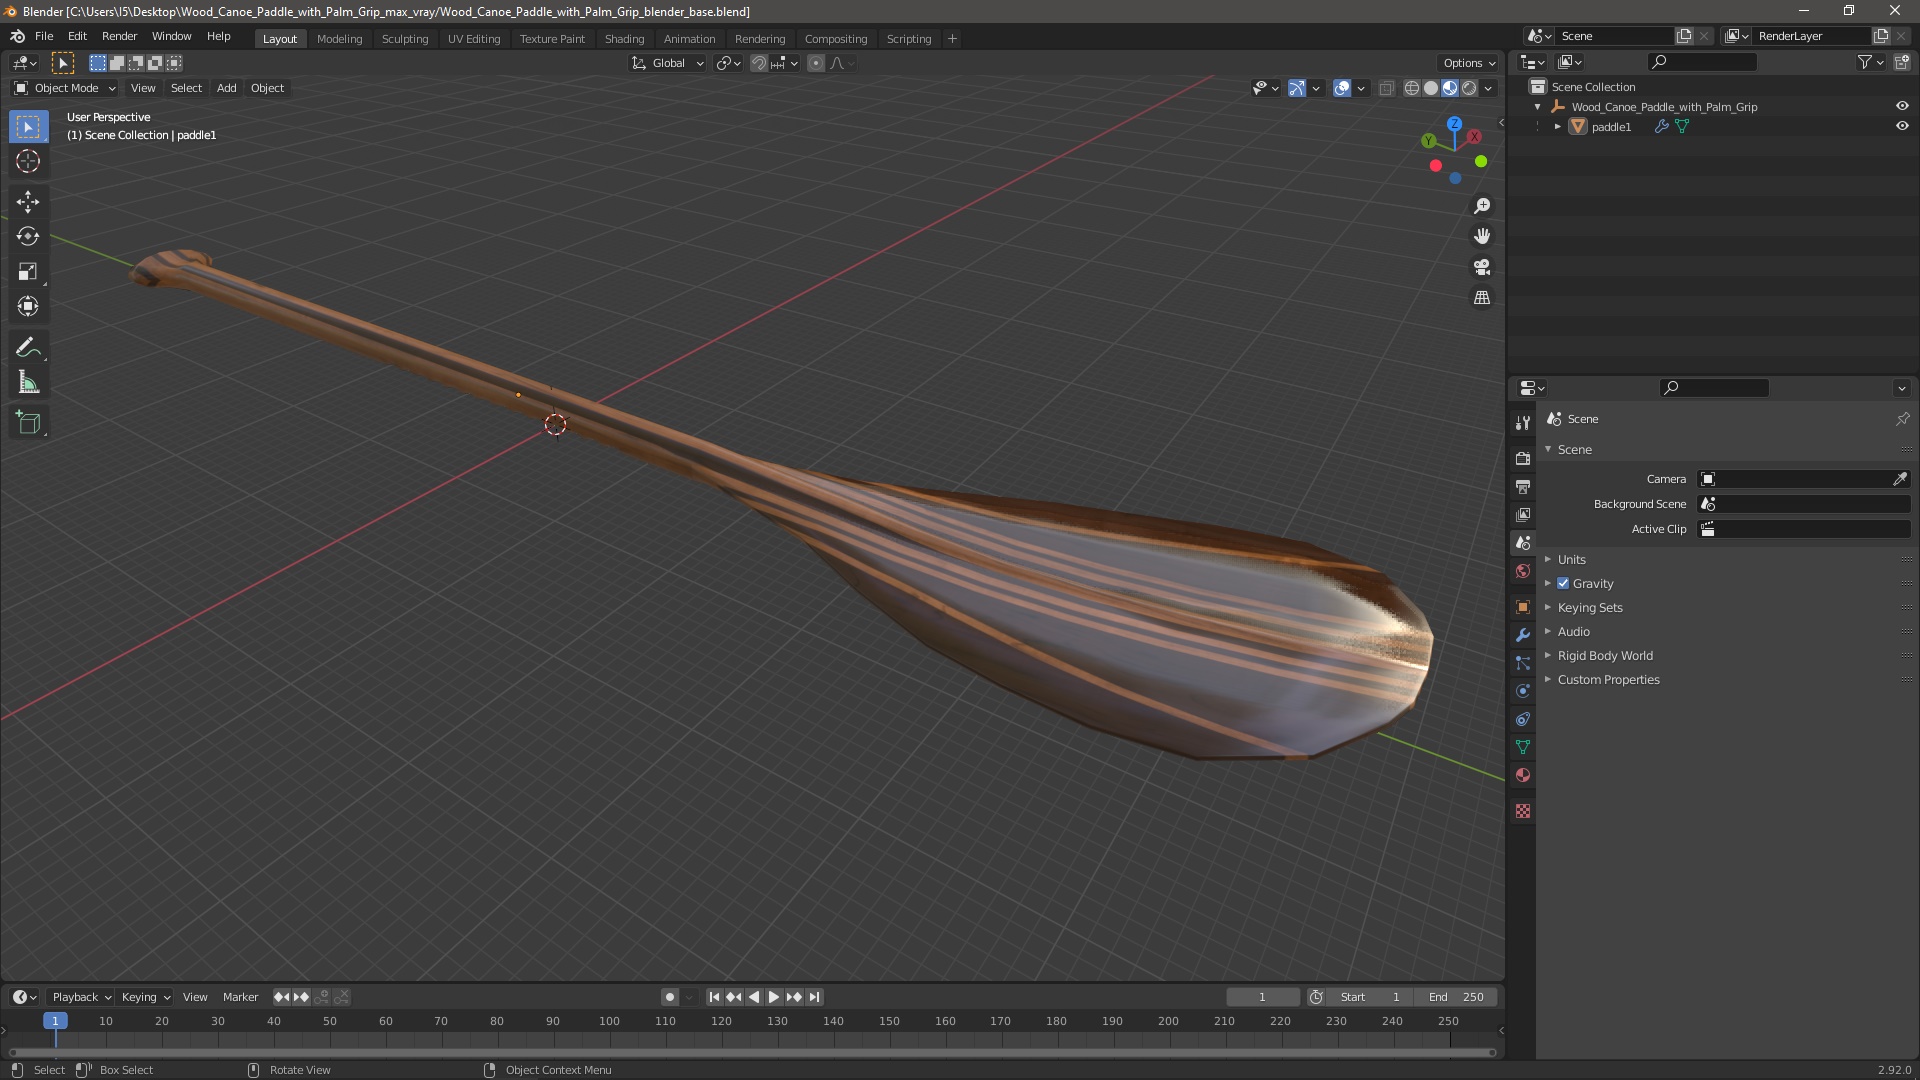Open the Particle properties tab
The image size is (1920, 1080).
point(1523,663)
